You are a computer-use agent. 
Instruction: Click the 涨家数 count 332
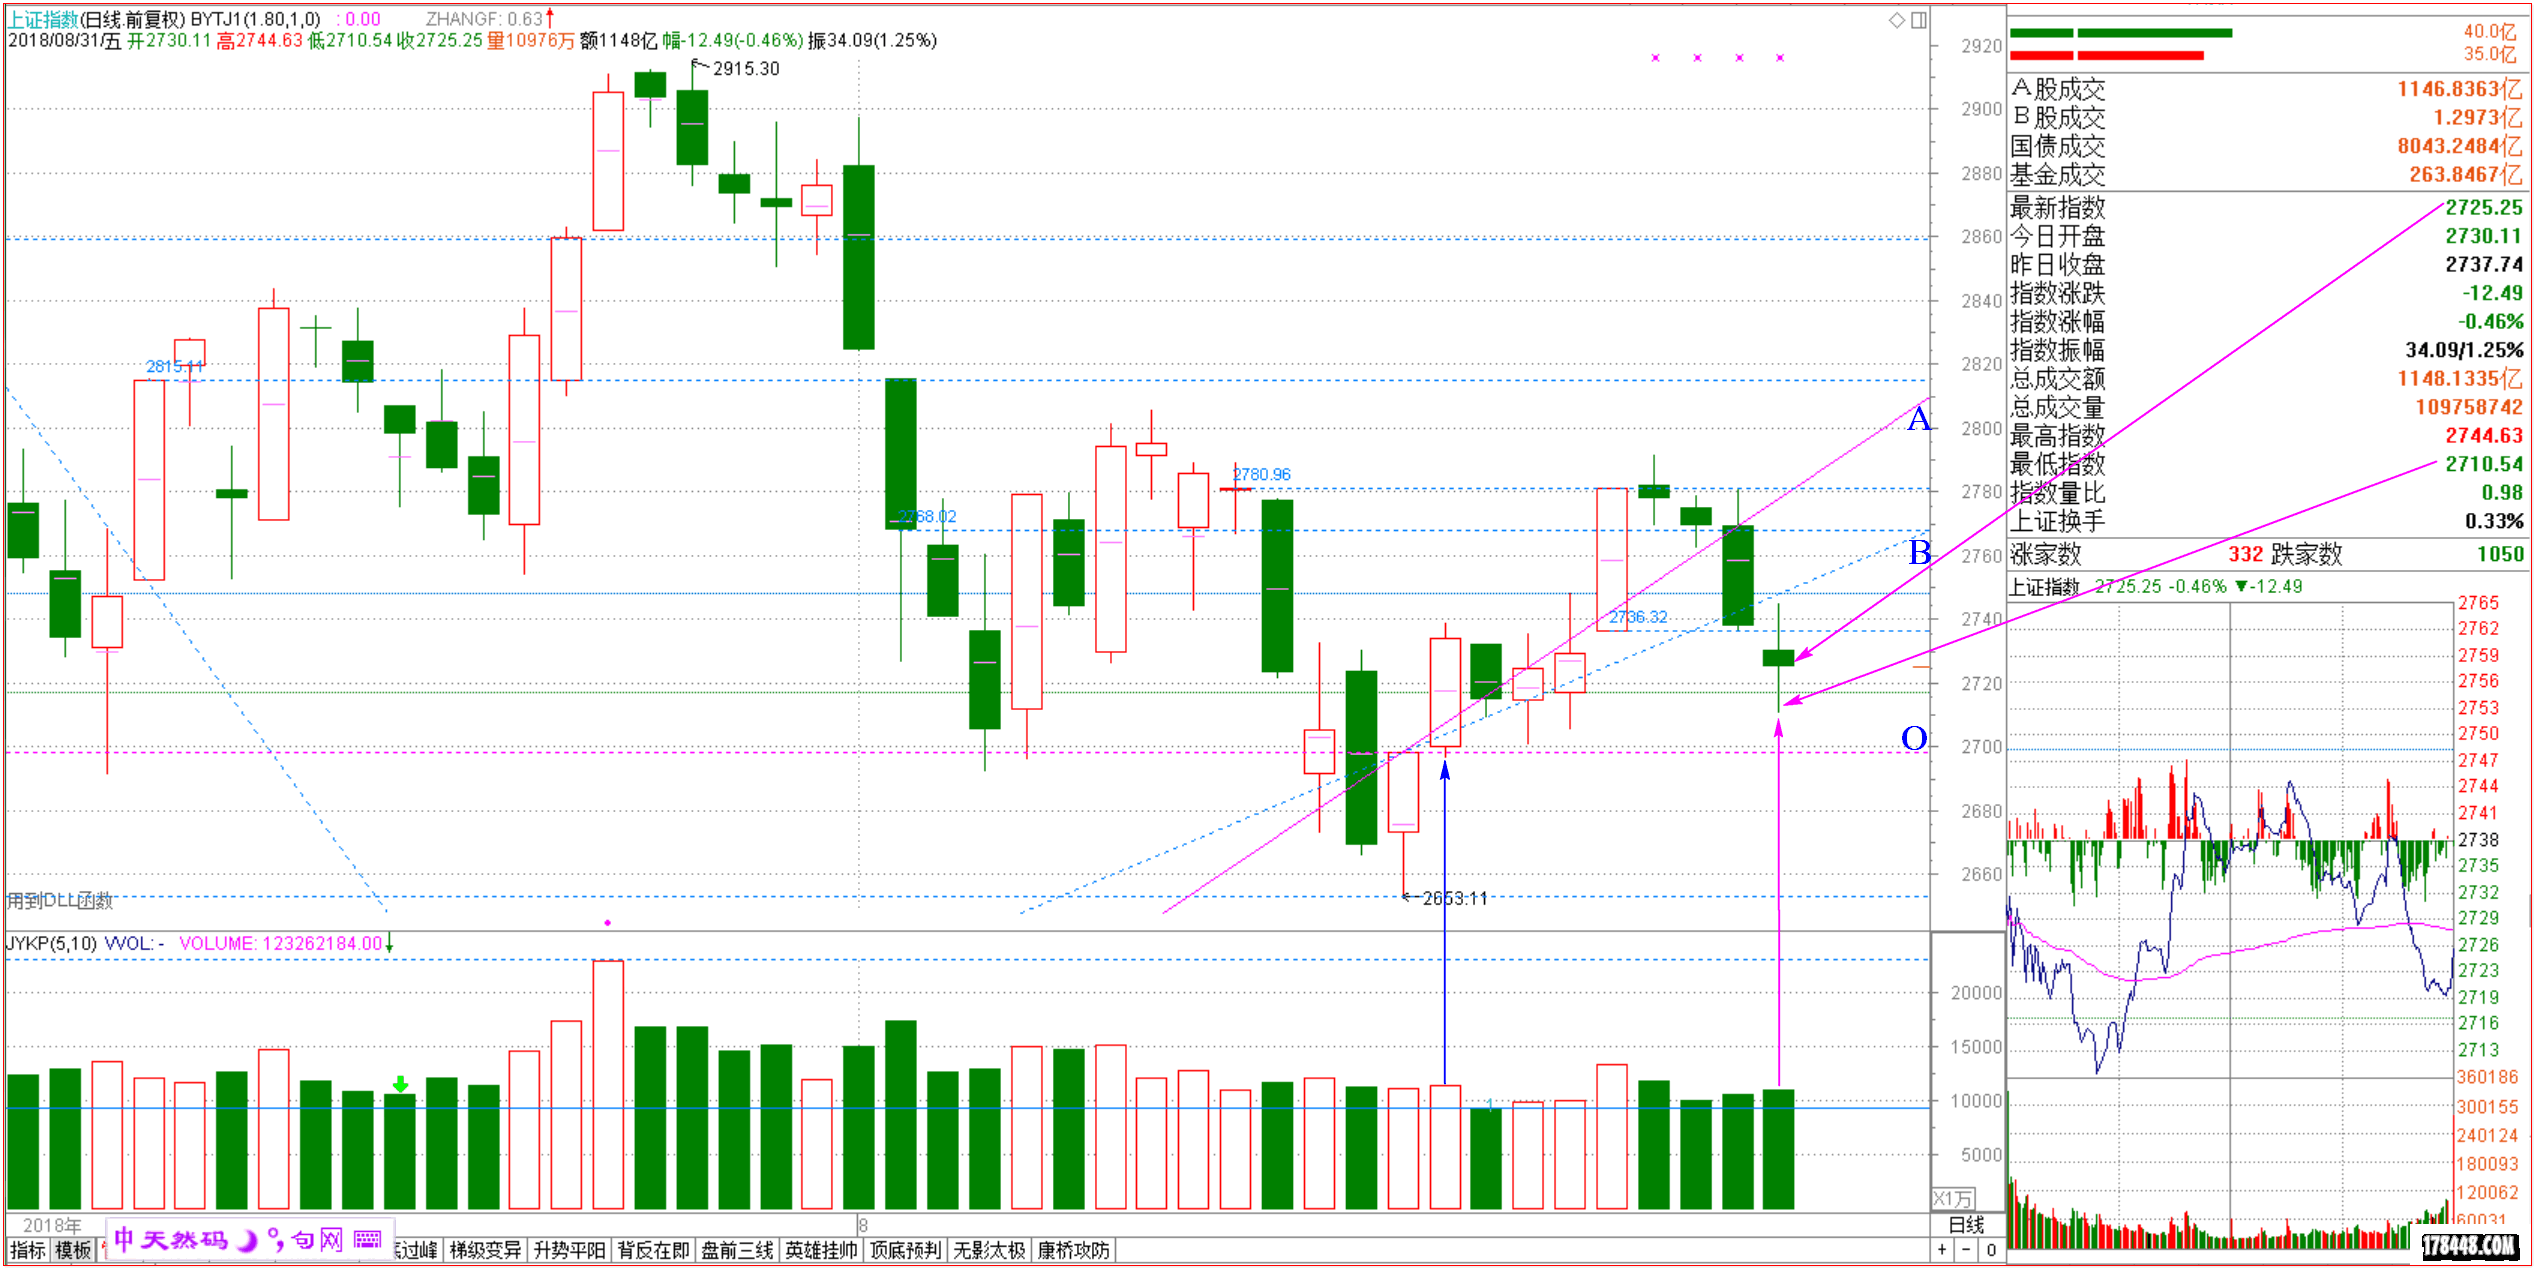[x=2245, y=554]
